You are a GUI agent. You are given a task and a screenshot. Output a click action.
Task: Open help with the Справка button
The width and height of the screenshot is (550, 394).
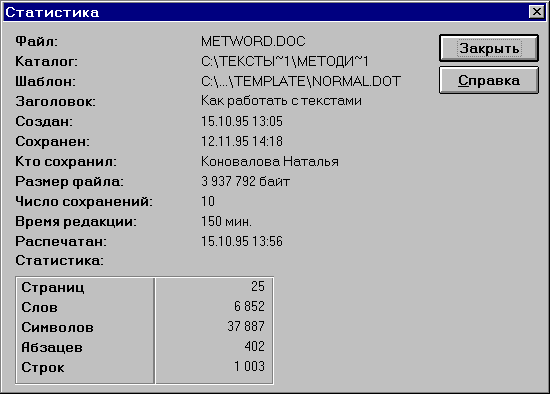(x=489, y=80)
